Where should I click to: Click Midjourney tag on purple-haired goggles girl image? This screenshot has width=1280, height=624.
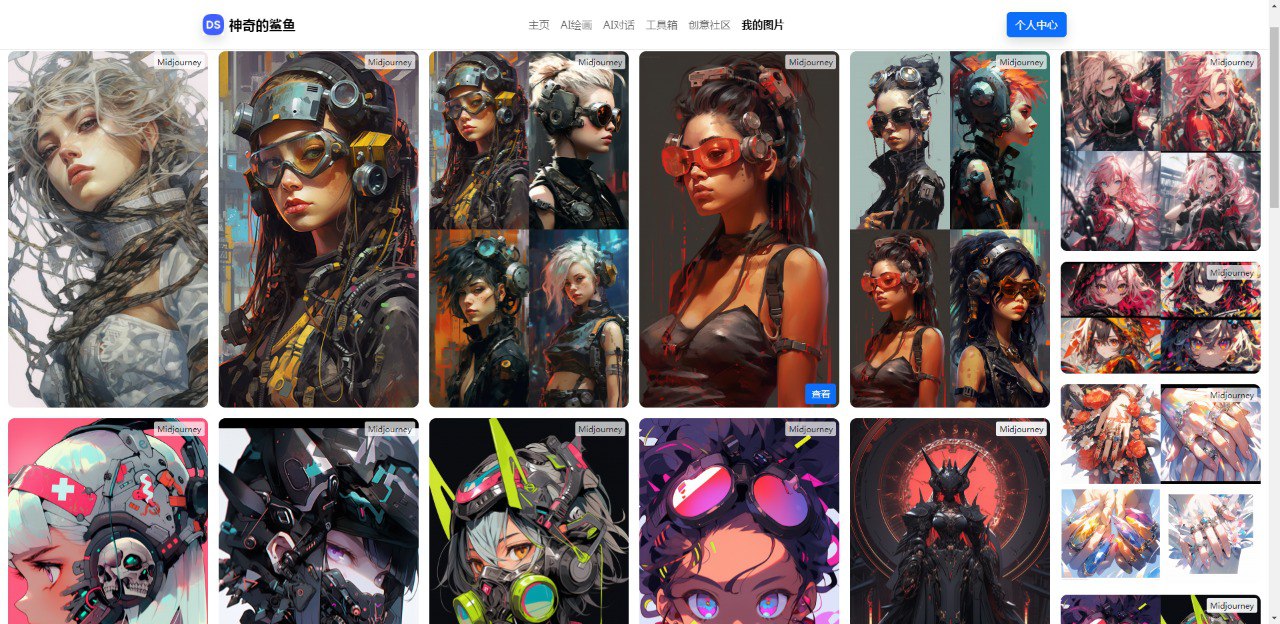point(810,429)
